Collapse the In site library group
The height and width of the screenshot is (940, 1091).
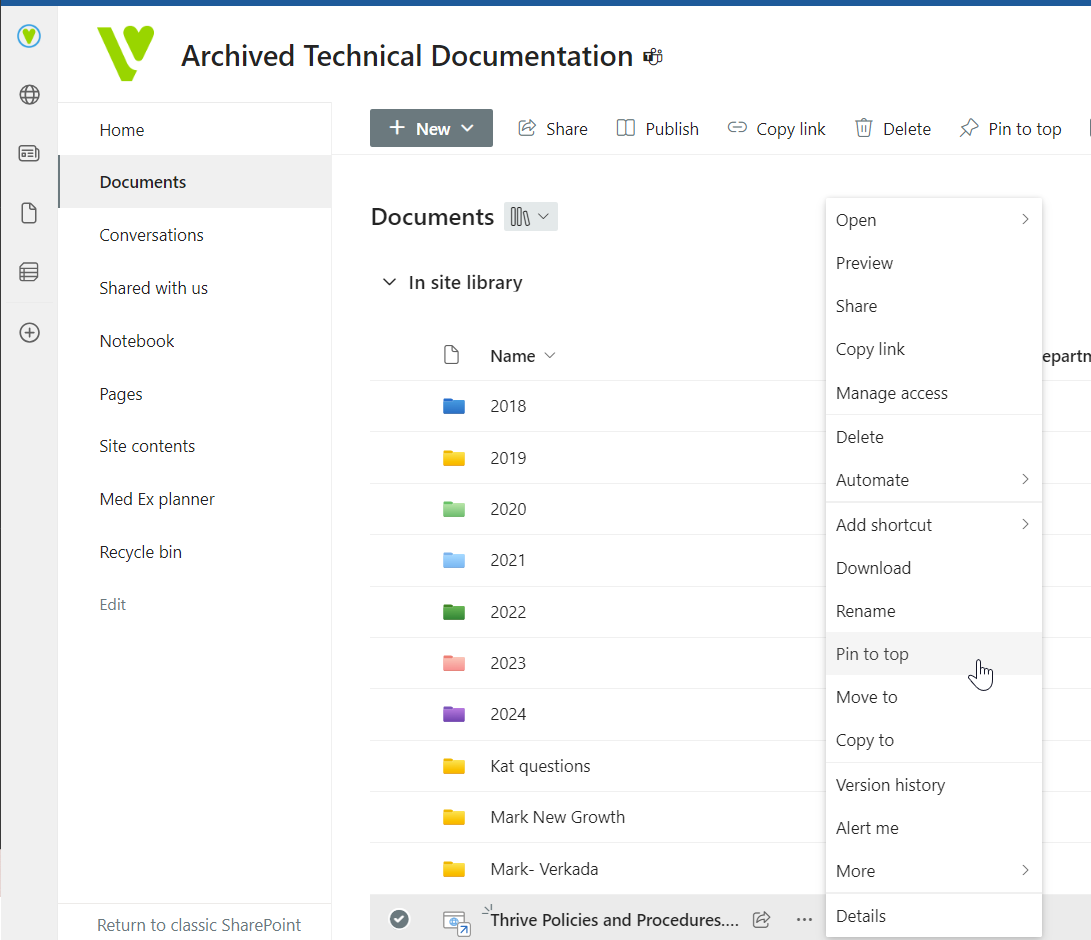click(389, 283)
